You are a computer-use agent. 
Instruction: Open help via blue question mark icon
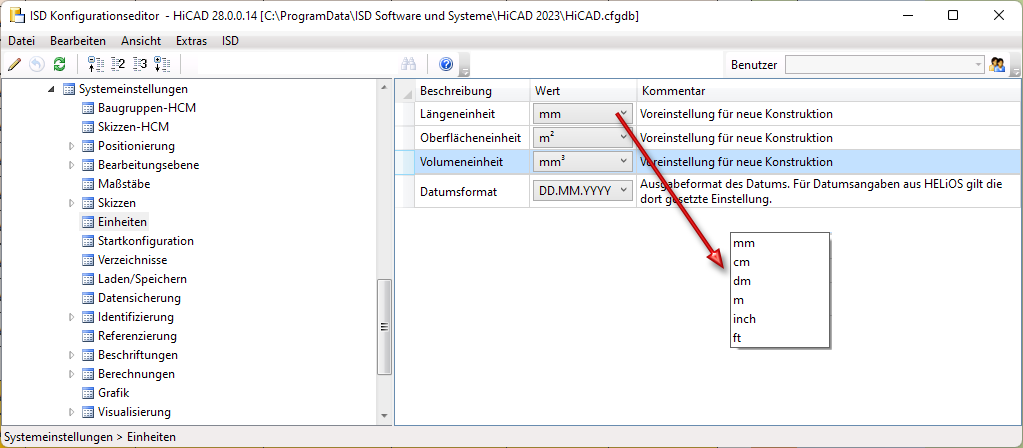446,64
